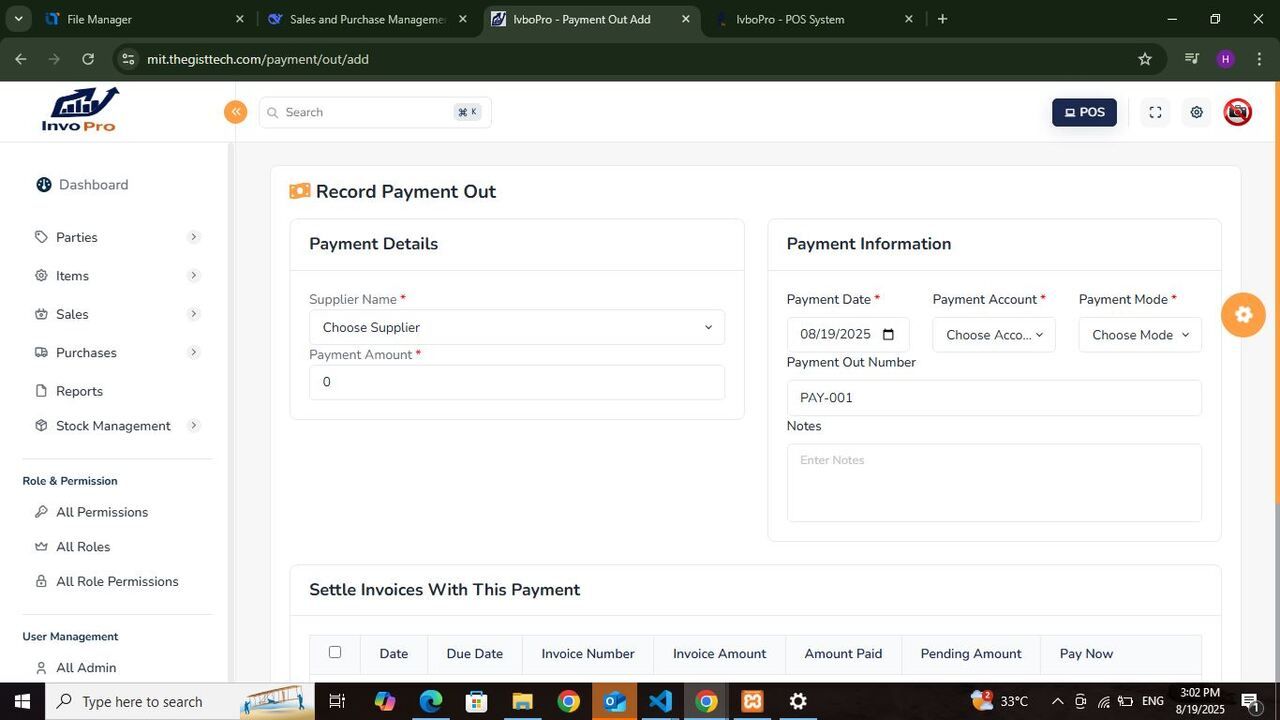The height and width of the screenshot is (720, 1280).
Task: Open the user profile avatar menu
Action: click(1238, 112)
